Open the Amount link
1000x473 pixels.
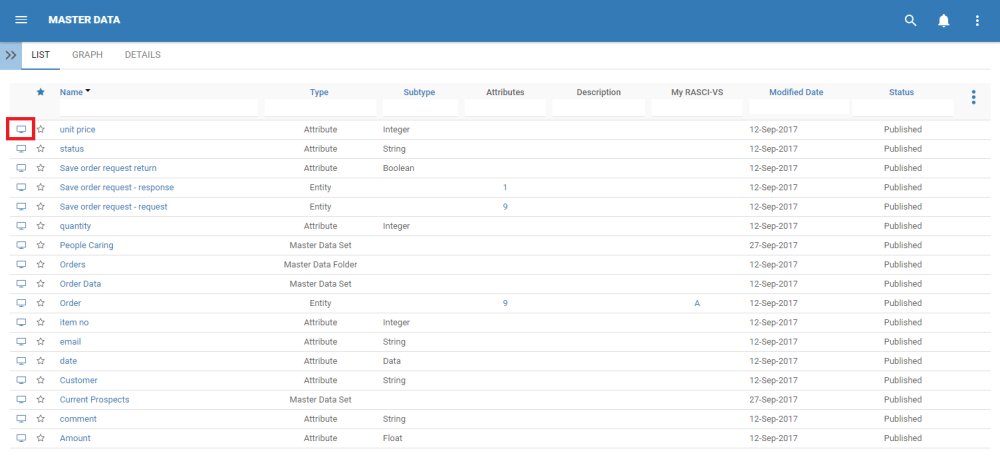[x=75, y=438]
